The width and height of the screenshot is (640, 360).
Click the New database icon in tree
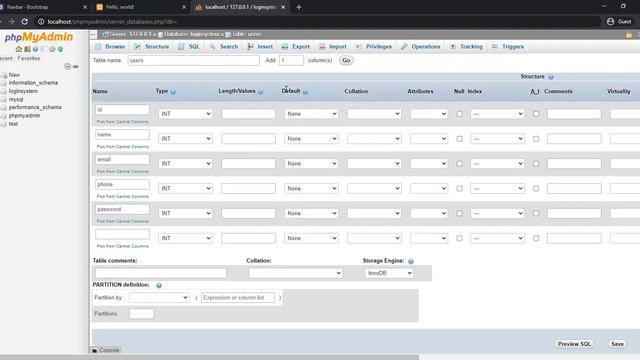4,75
